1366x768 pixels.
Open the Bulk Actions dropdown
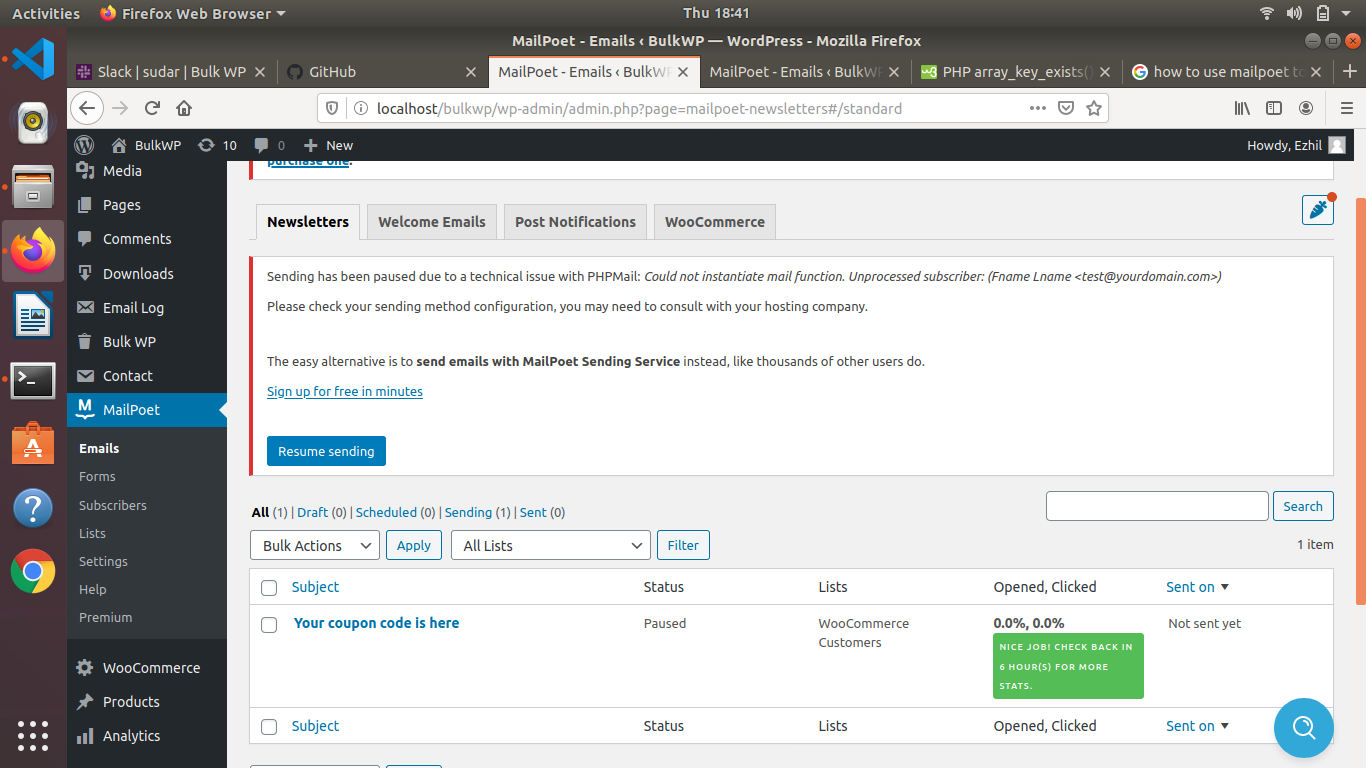314,545
